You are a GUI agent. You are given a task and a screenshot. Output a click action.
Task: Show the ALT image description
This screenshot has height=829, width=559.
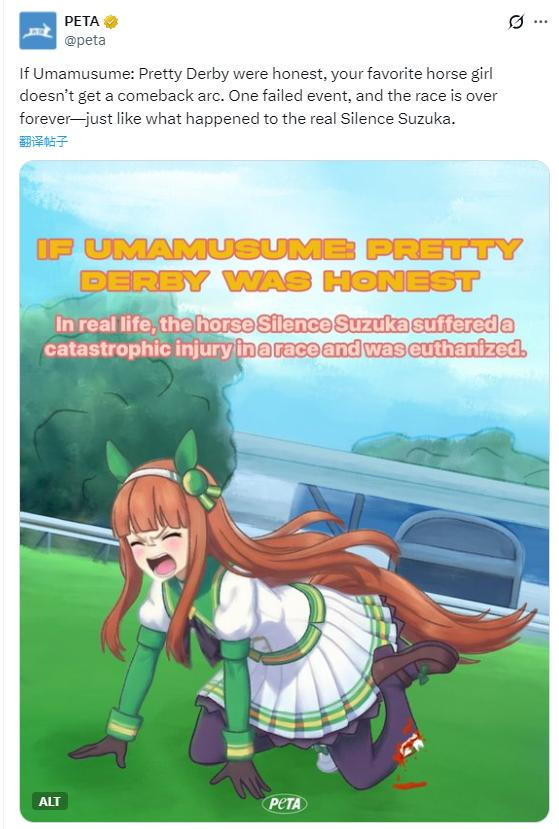[x=50, y=802]
